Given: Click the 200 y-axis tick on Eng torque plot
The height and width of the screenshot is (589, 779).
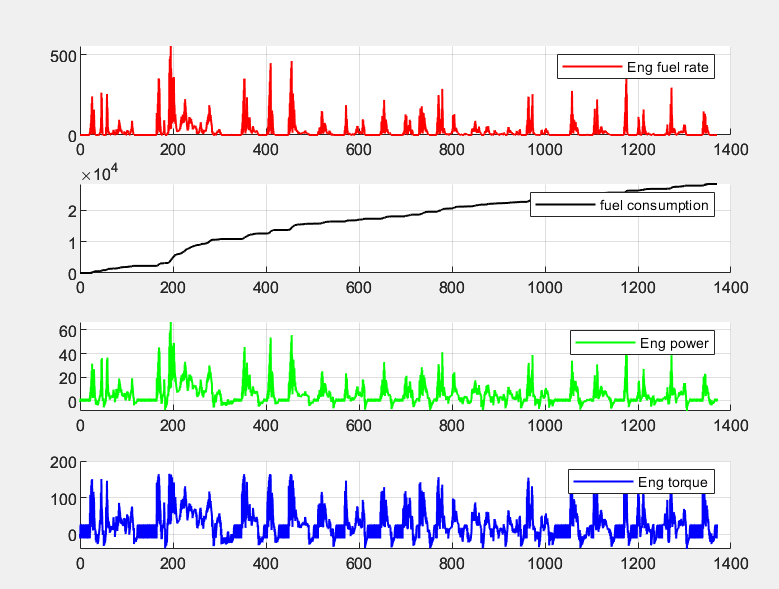Looking at the screenshot, I should pos(63,463).
